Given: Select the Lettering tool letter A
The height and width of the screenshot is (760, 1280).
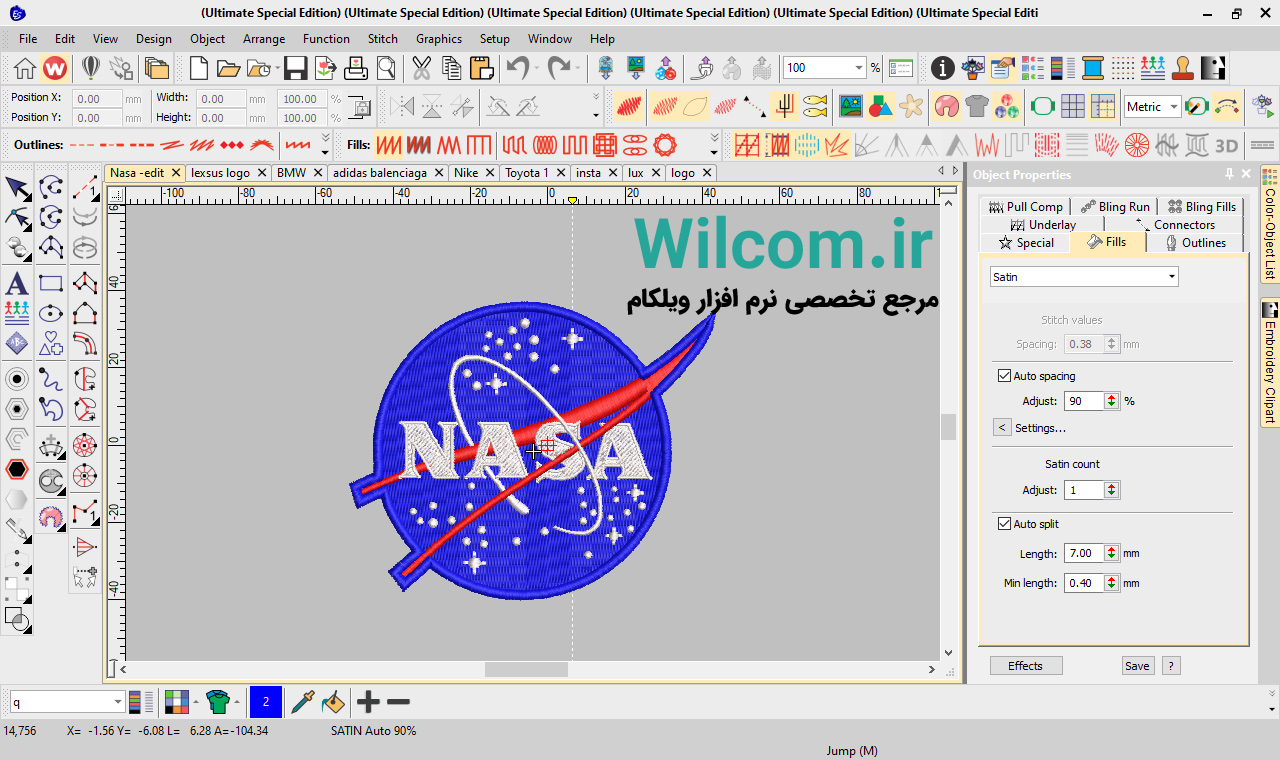Looking at the screenshot, I should pyautogui.click(x=17, y=283).
